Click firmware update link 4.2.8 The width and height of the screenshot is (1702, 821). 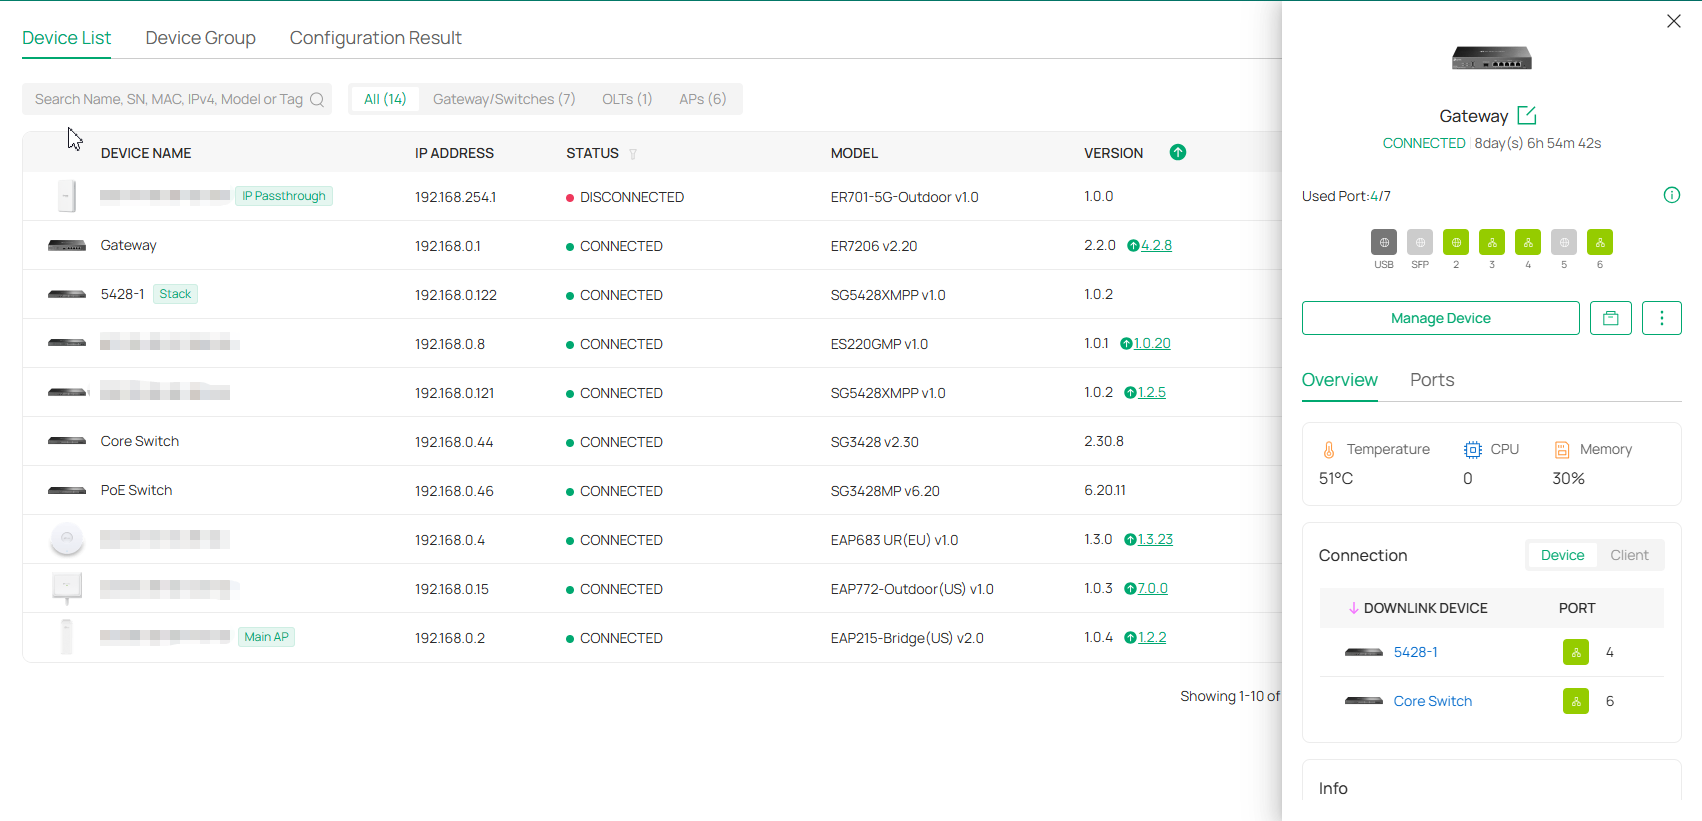tap(1156, 246)
